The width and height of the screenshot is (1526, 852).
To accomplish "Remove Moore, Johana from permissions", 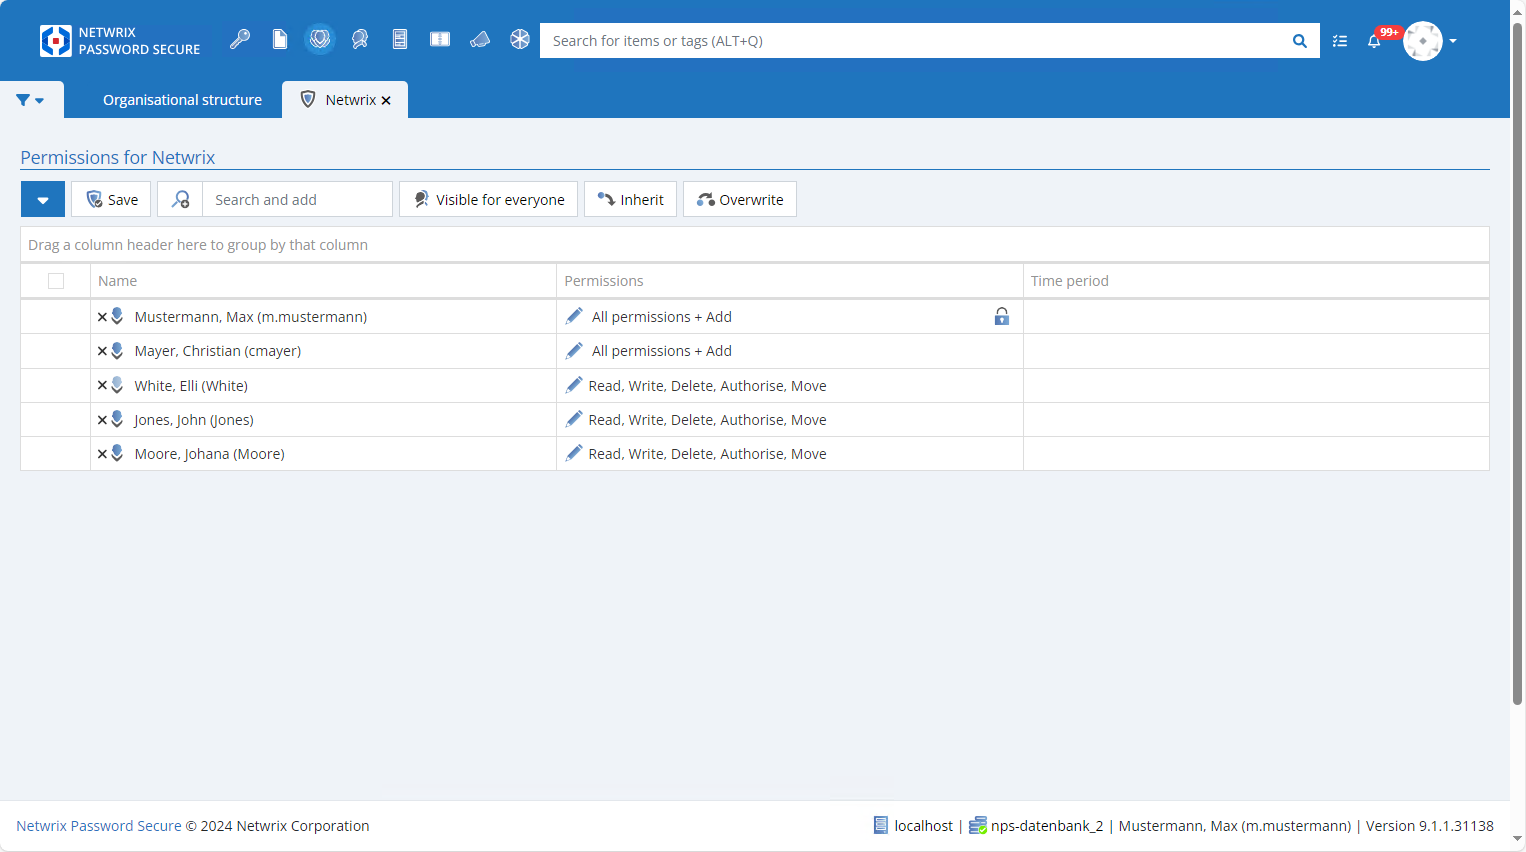I will click(x=102, y=454).
